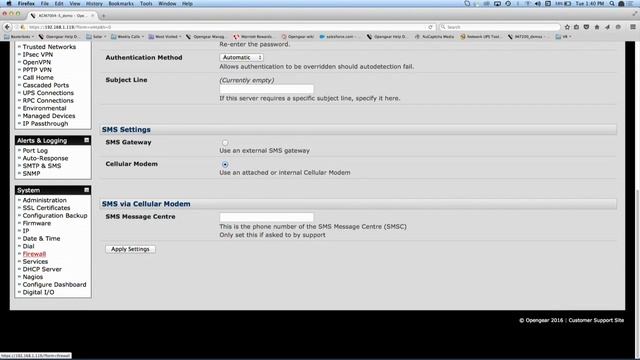Open the RPC Connections link
Image resolution: width=640 pixels, height=360 pixels.
pos(48,100)
